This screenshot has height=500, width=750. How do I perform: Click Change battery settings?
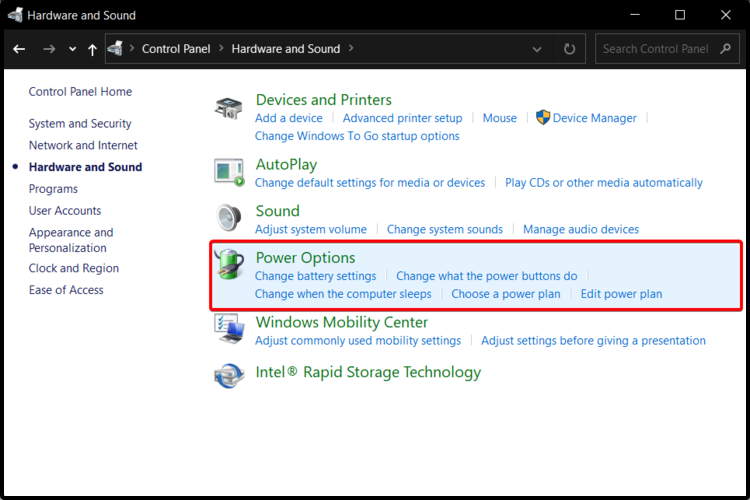(x=315, y=276)
